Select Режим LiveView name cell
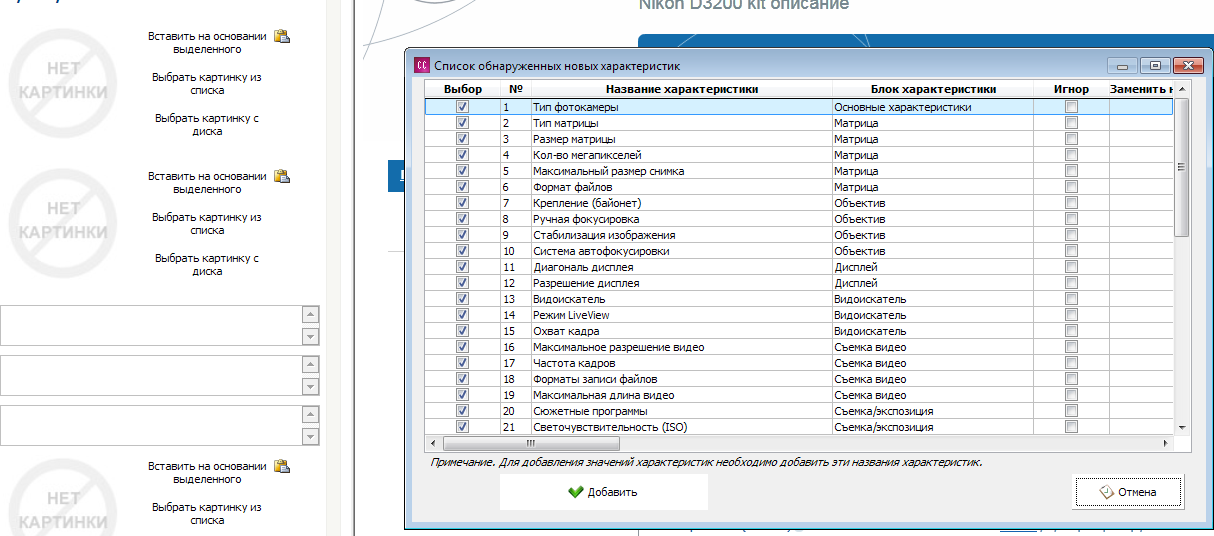The width and height of the screenshot is (1214, 536). click(681, 315)
